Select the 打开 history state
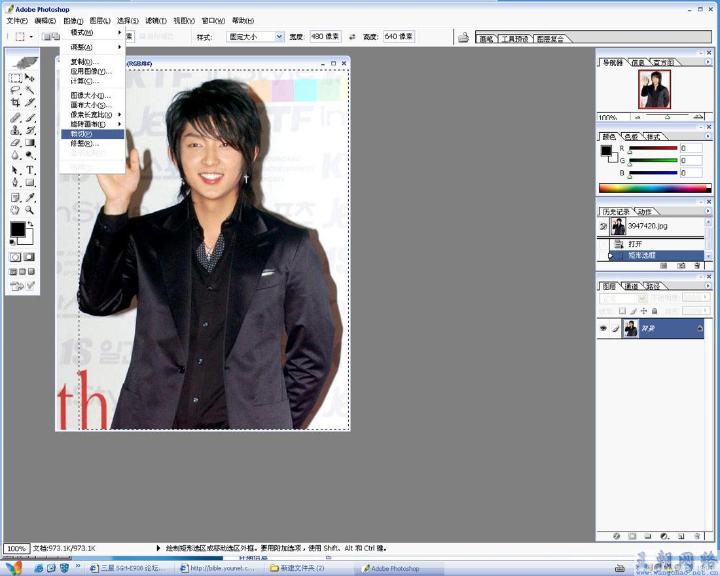The width and height of the screenshot is (720, 576). click(x=657, y=244)
